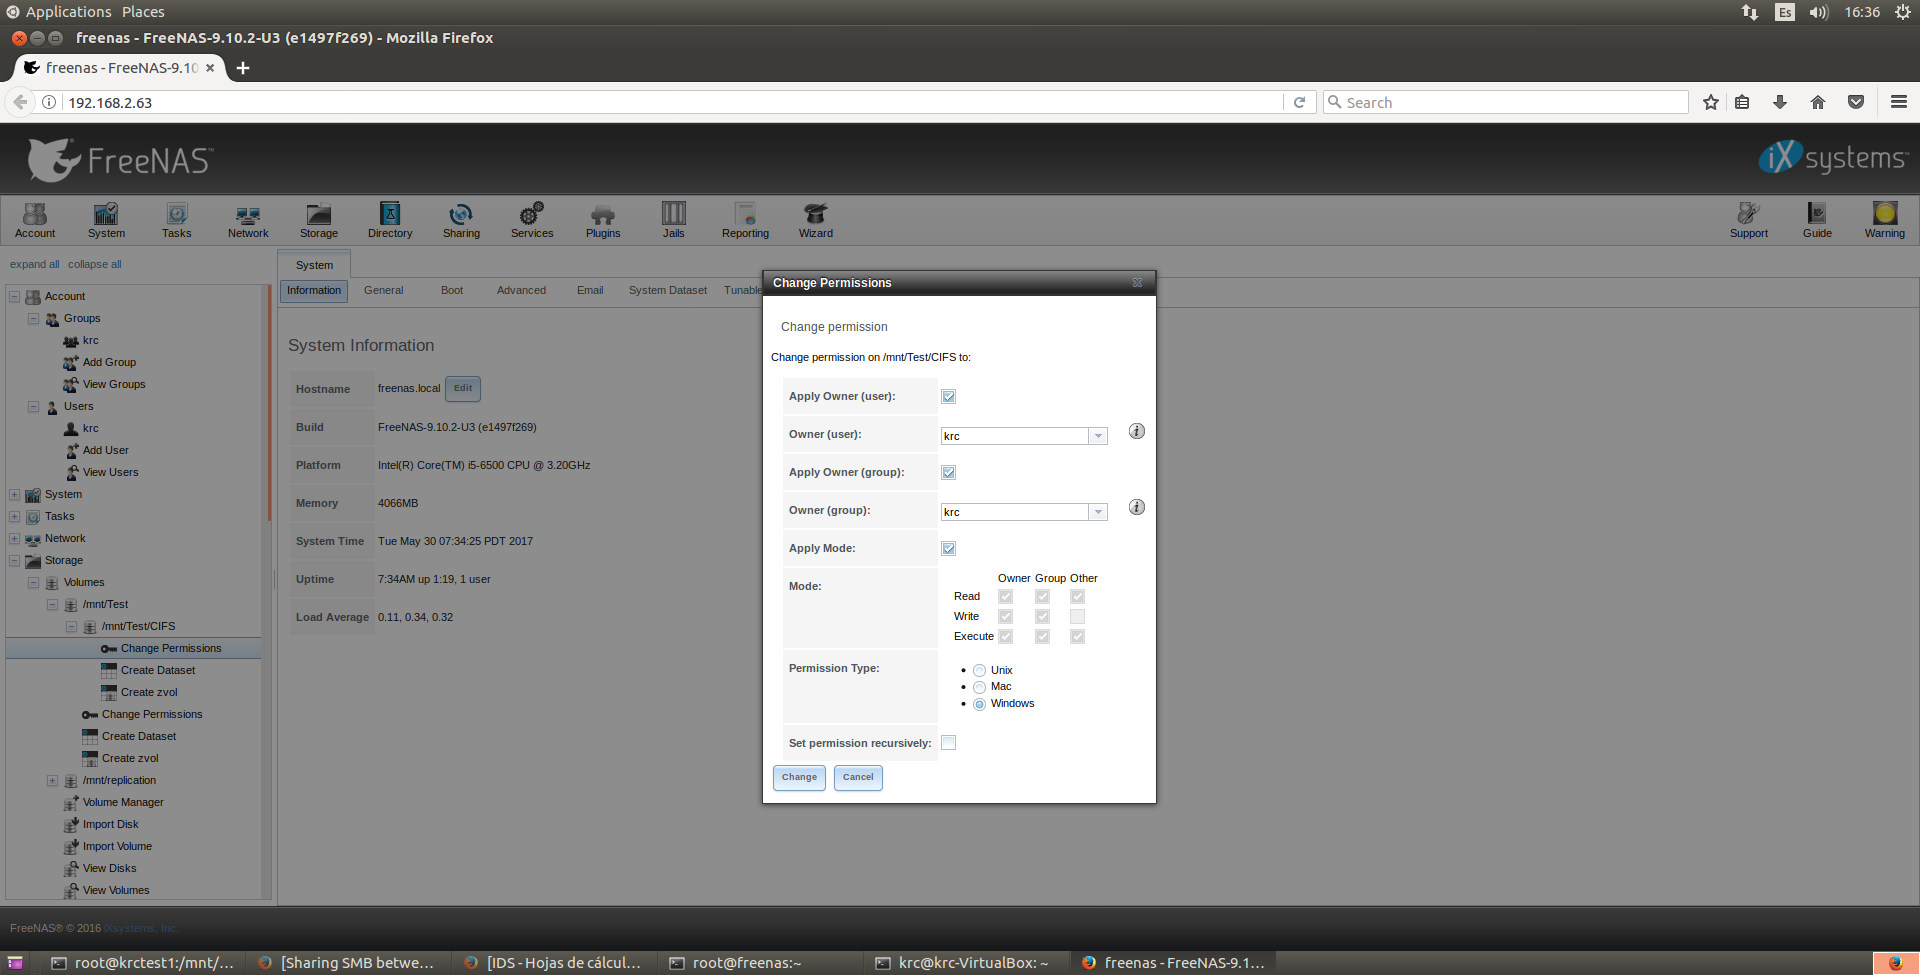Click the collapse all link

coord(95,264)
